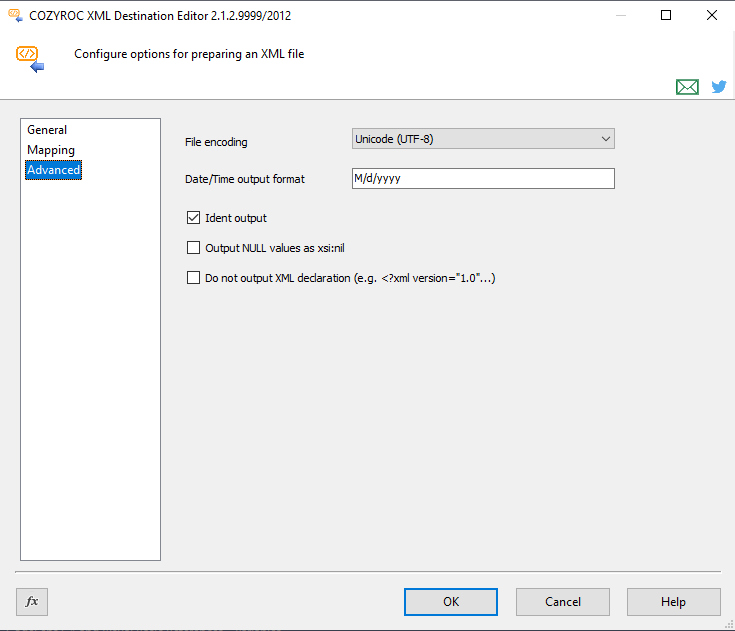This screenshot has height=631, width=735.
Task: Uncheck the Ident output checkbox
Action: tap(193, 218)
